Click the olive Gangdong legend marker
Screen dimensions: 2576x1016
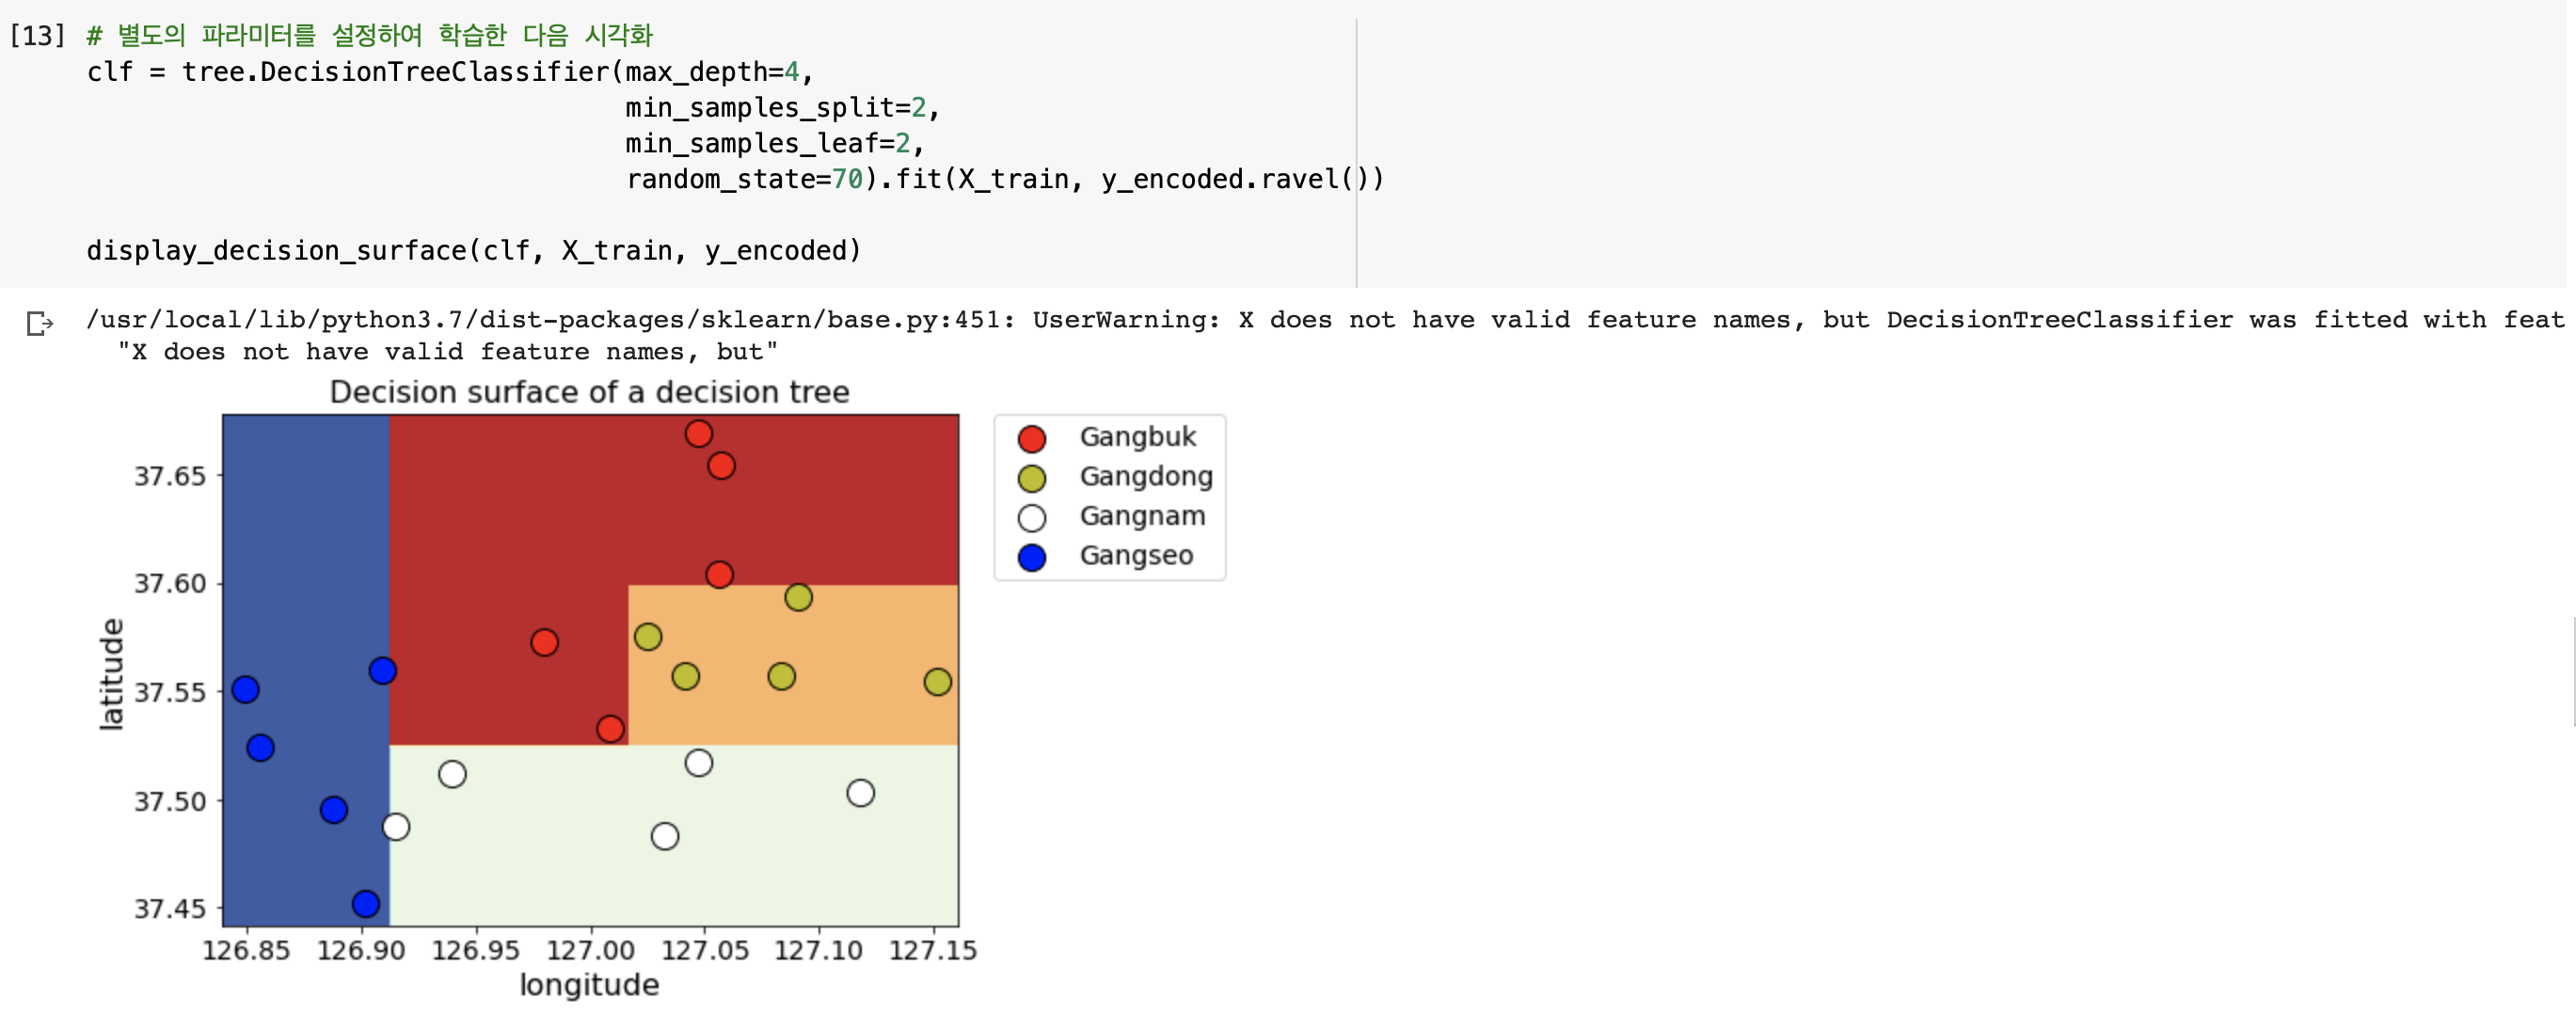pos(1031,478)
